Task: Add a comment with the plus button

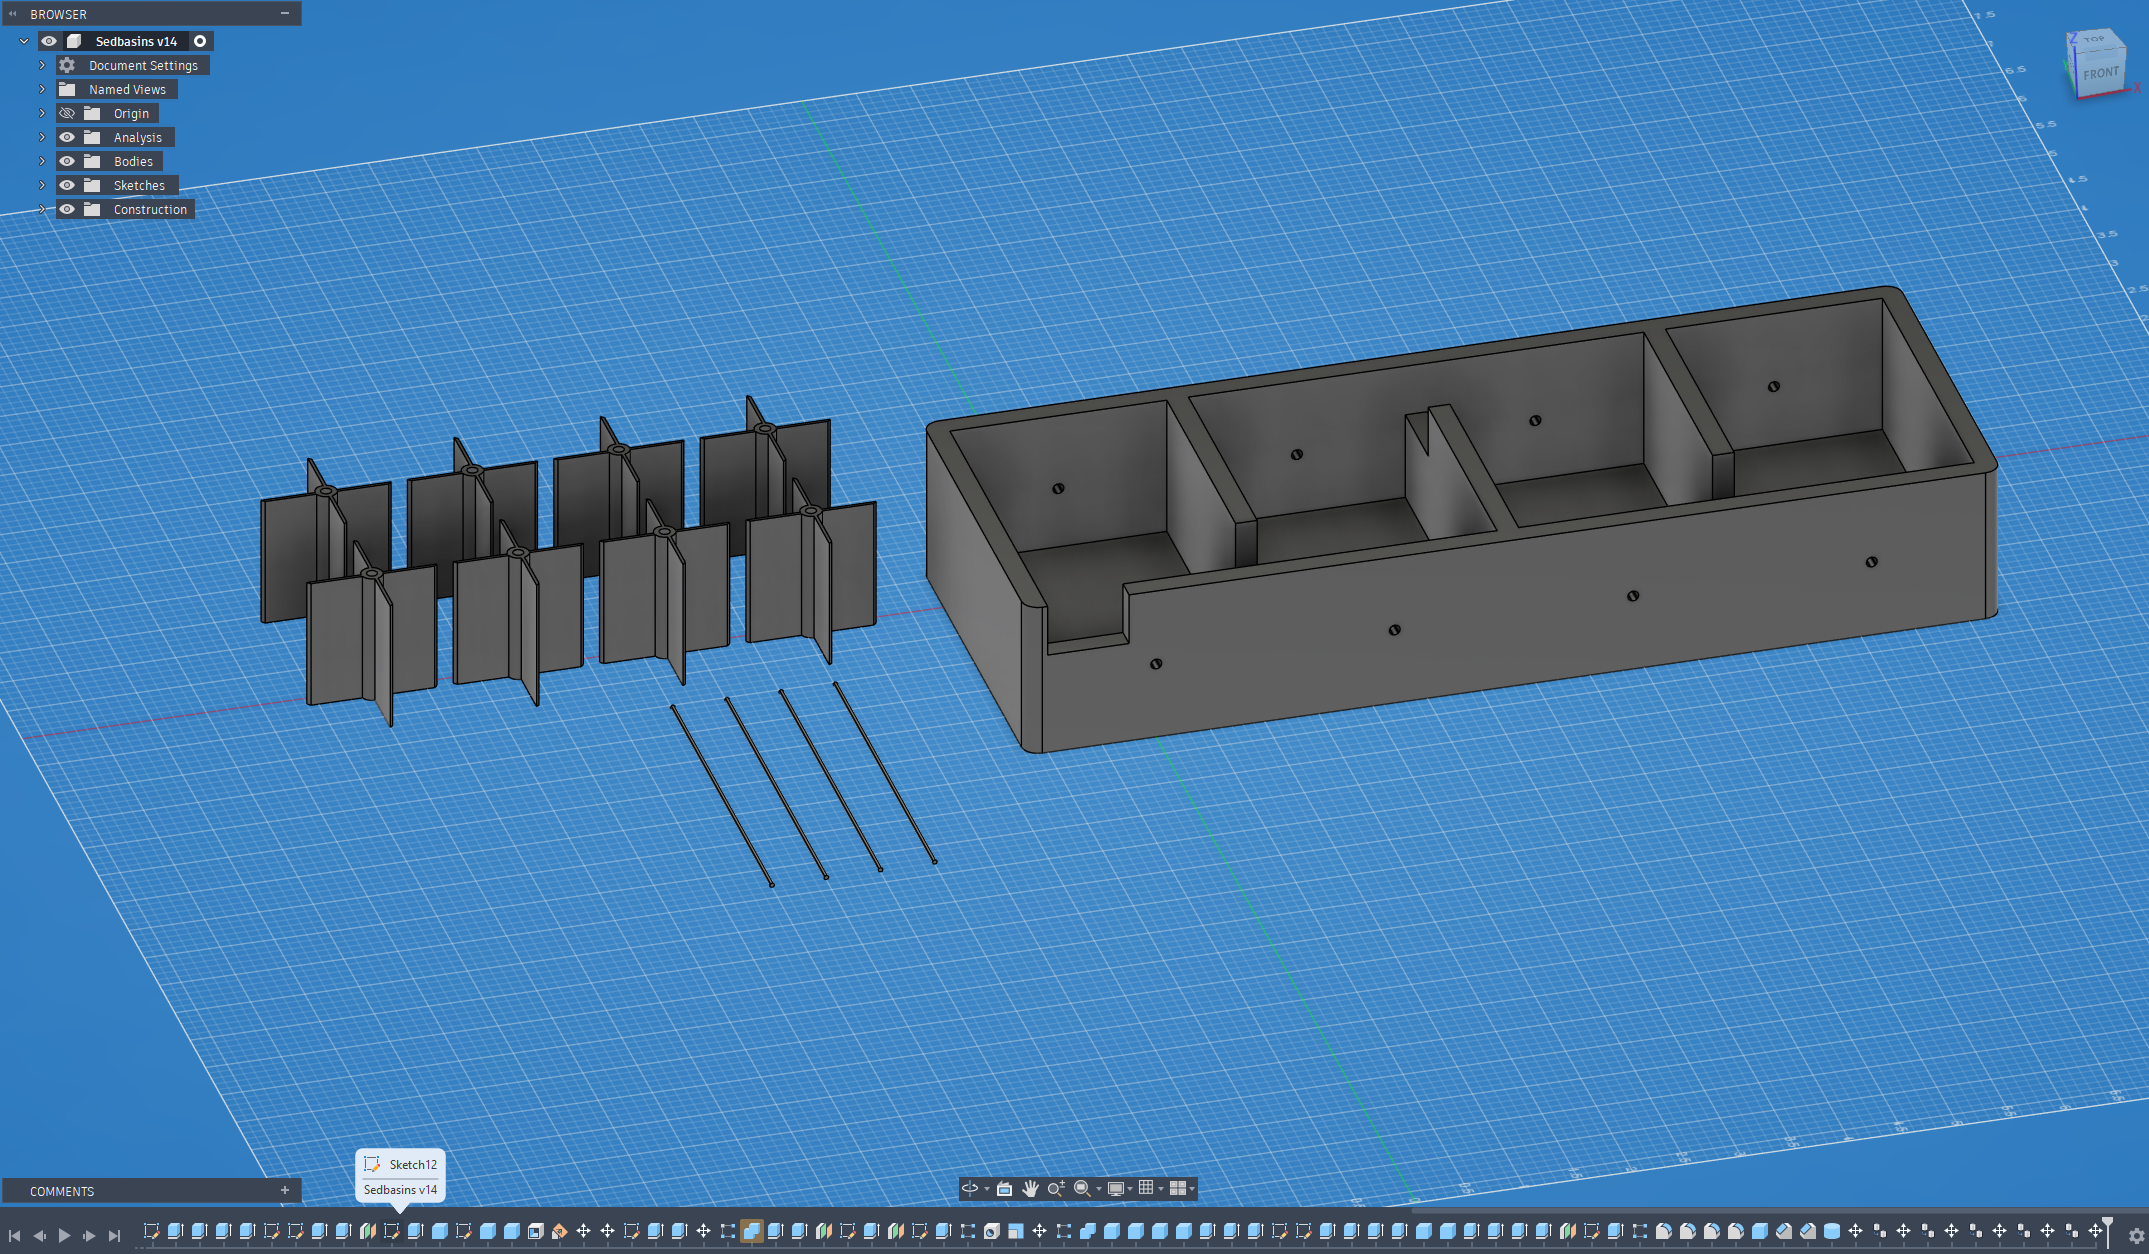Action: (x=285, y=1190)
